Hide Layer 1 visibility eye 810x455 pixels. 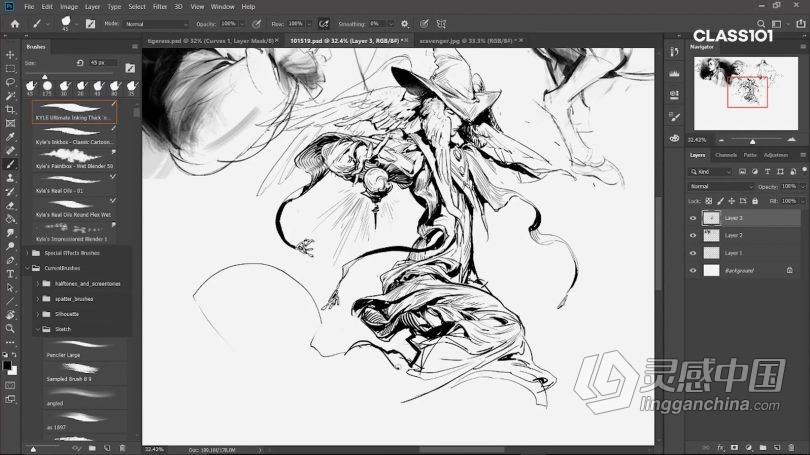pos(693,253)
